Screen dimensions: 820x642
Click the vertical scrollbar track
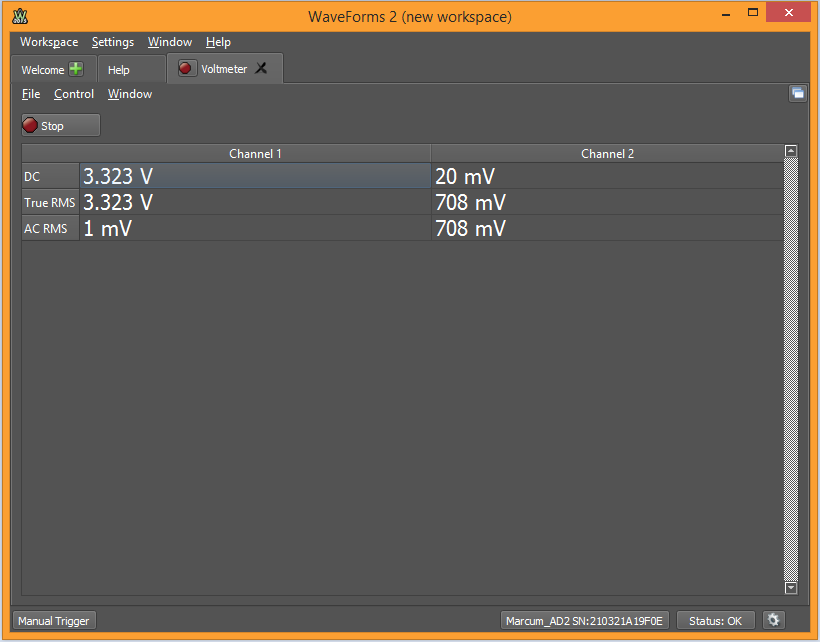pos(791,370)
